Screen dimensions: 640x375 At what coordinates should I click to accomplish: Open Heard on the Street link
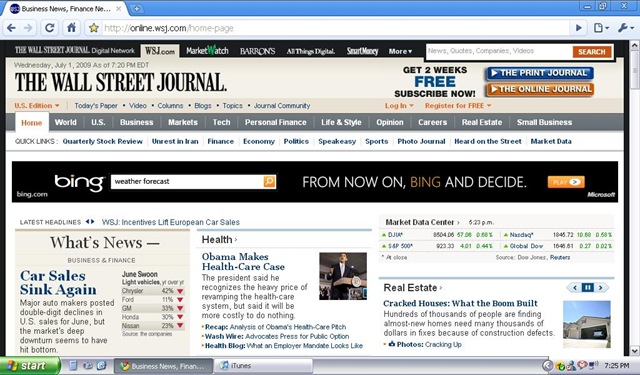coord(488,141)
